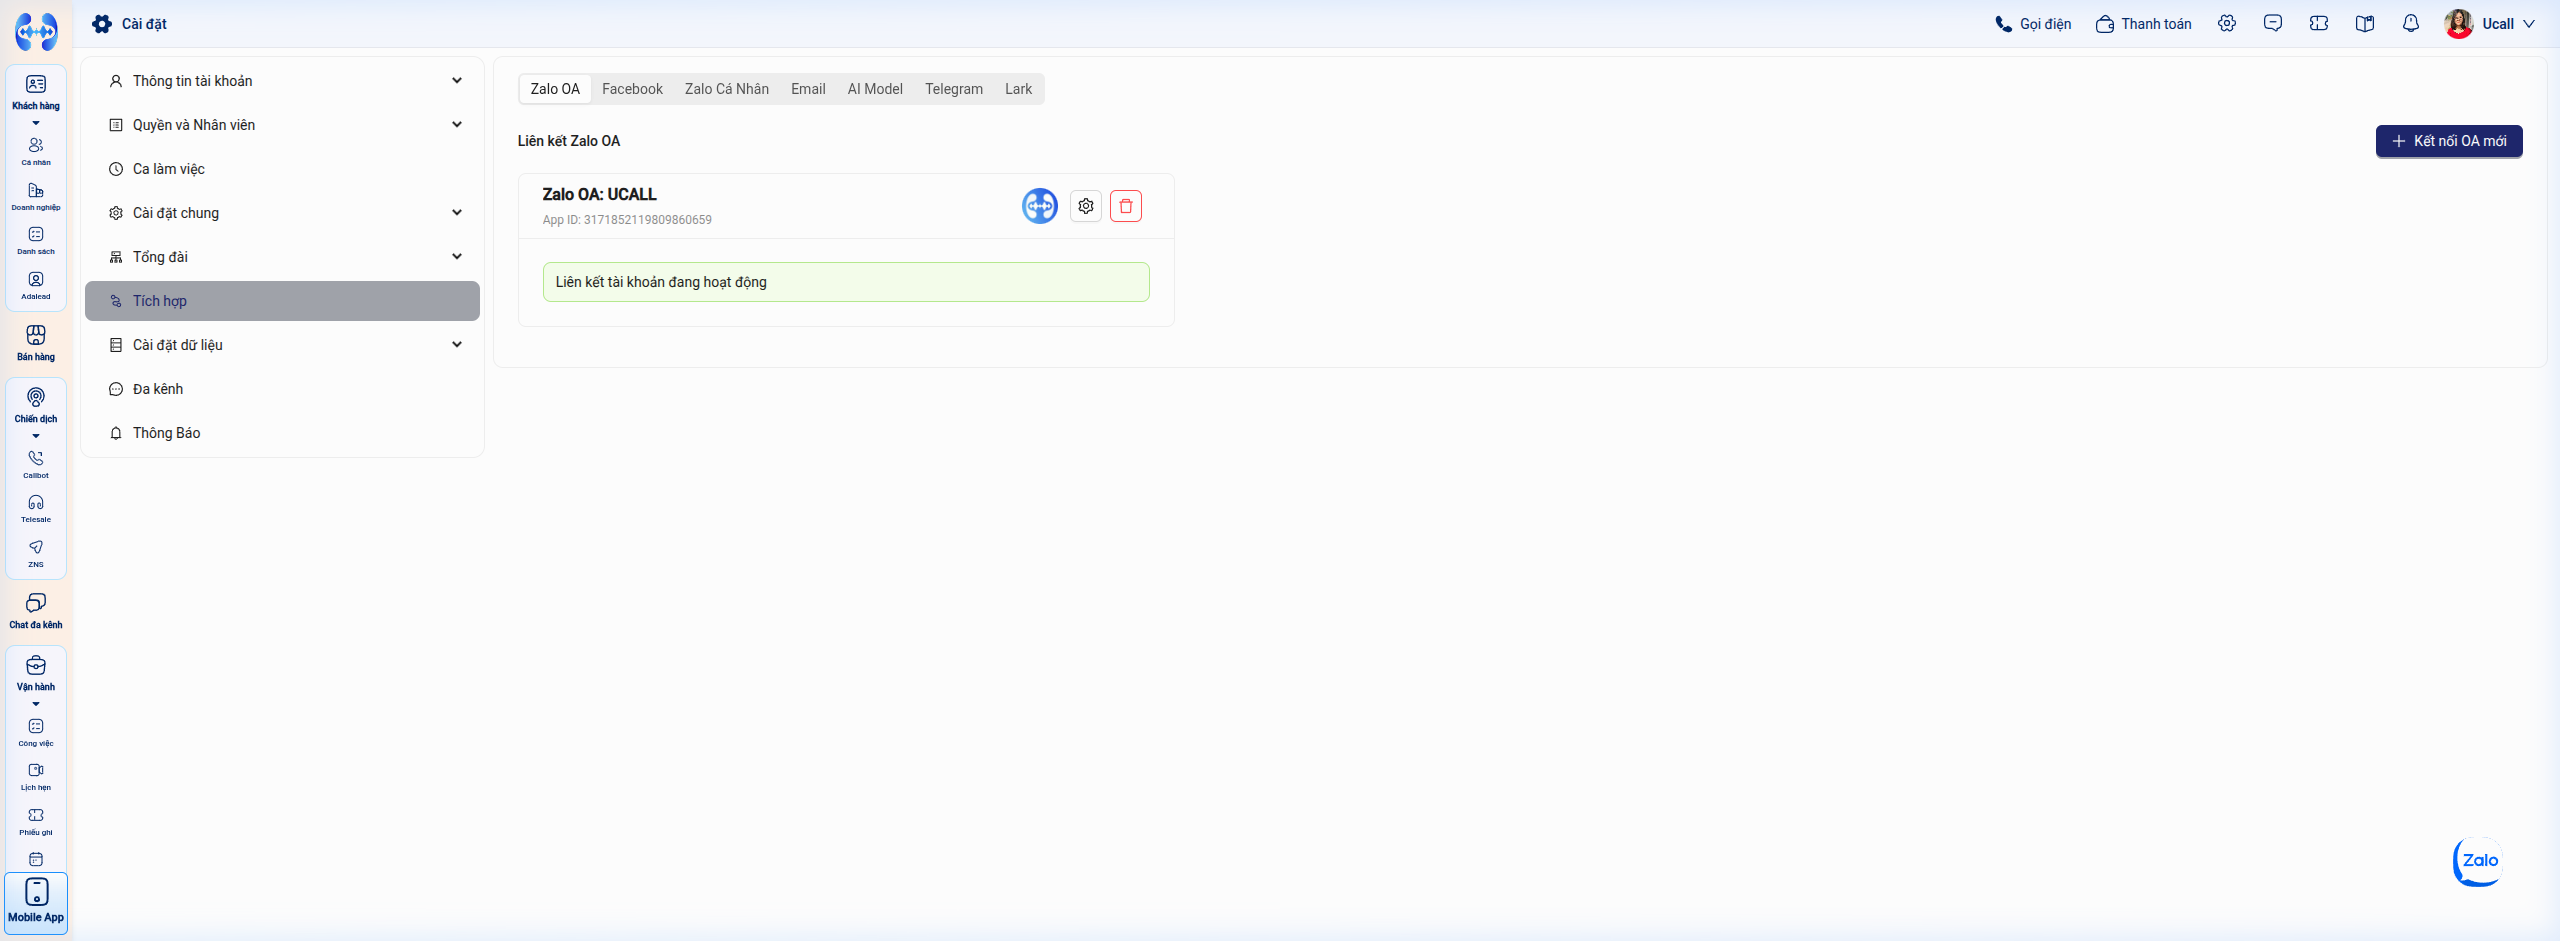Open the Khách hàng sidebar section
Screen dimensions: 2560x941
36,92
